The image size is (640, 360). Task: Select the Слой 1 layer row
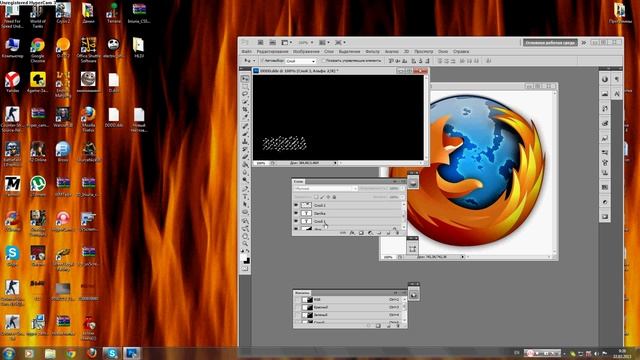(x=348, y=221)
